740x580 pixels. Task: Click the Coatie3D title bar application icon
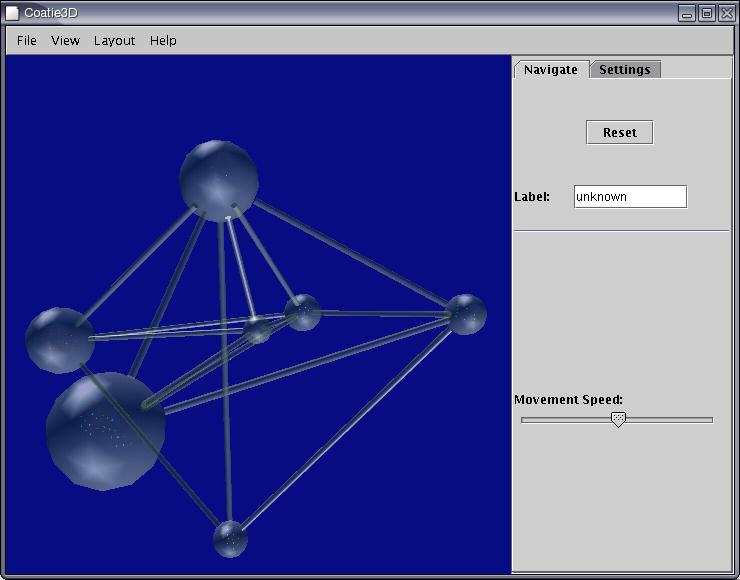(12, 13)
